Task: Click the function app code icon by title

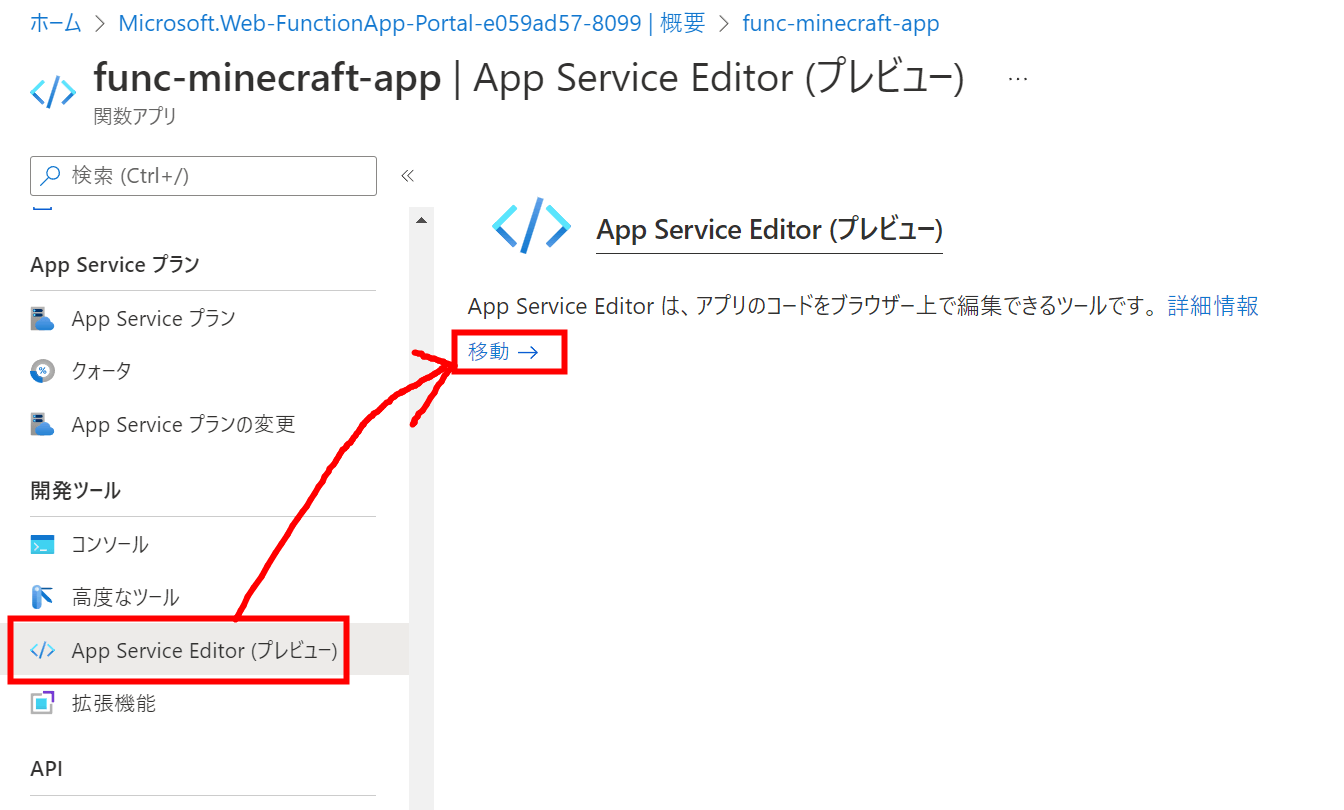Action: [x=53, y=93]
